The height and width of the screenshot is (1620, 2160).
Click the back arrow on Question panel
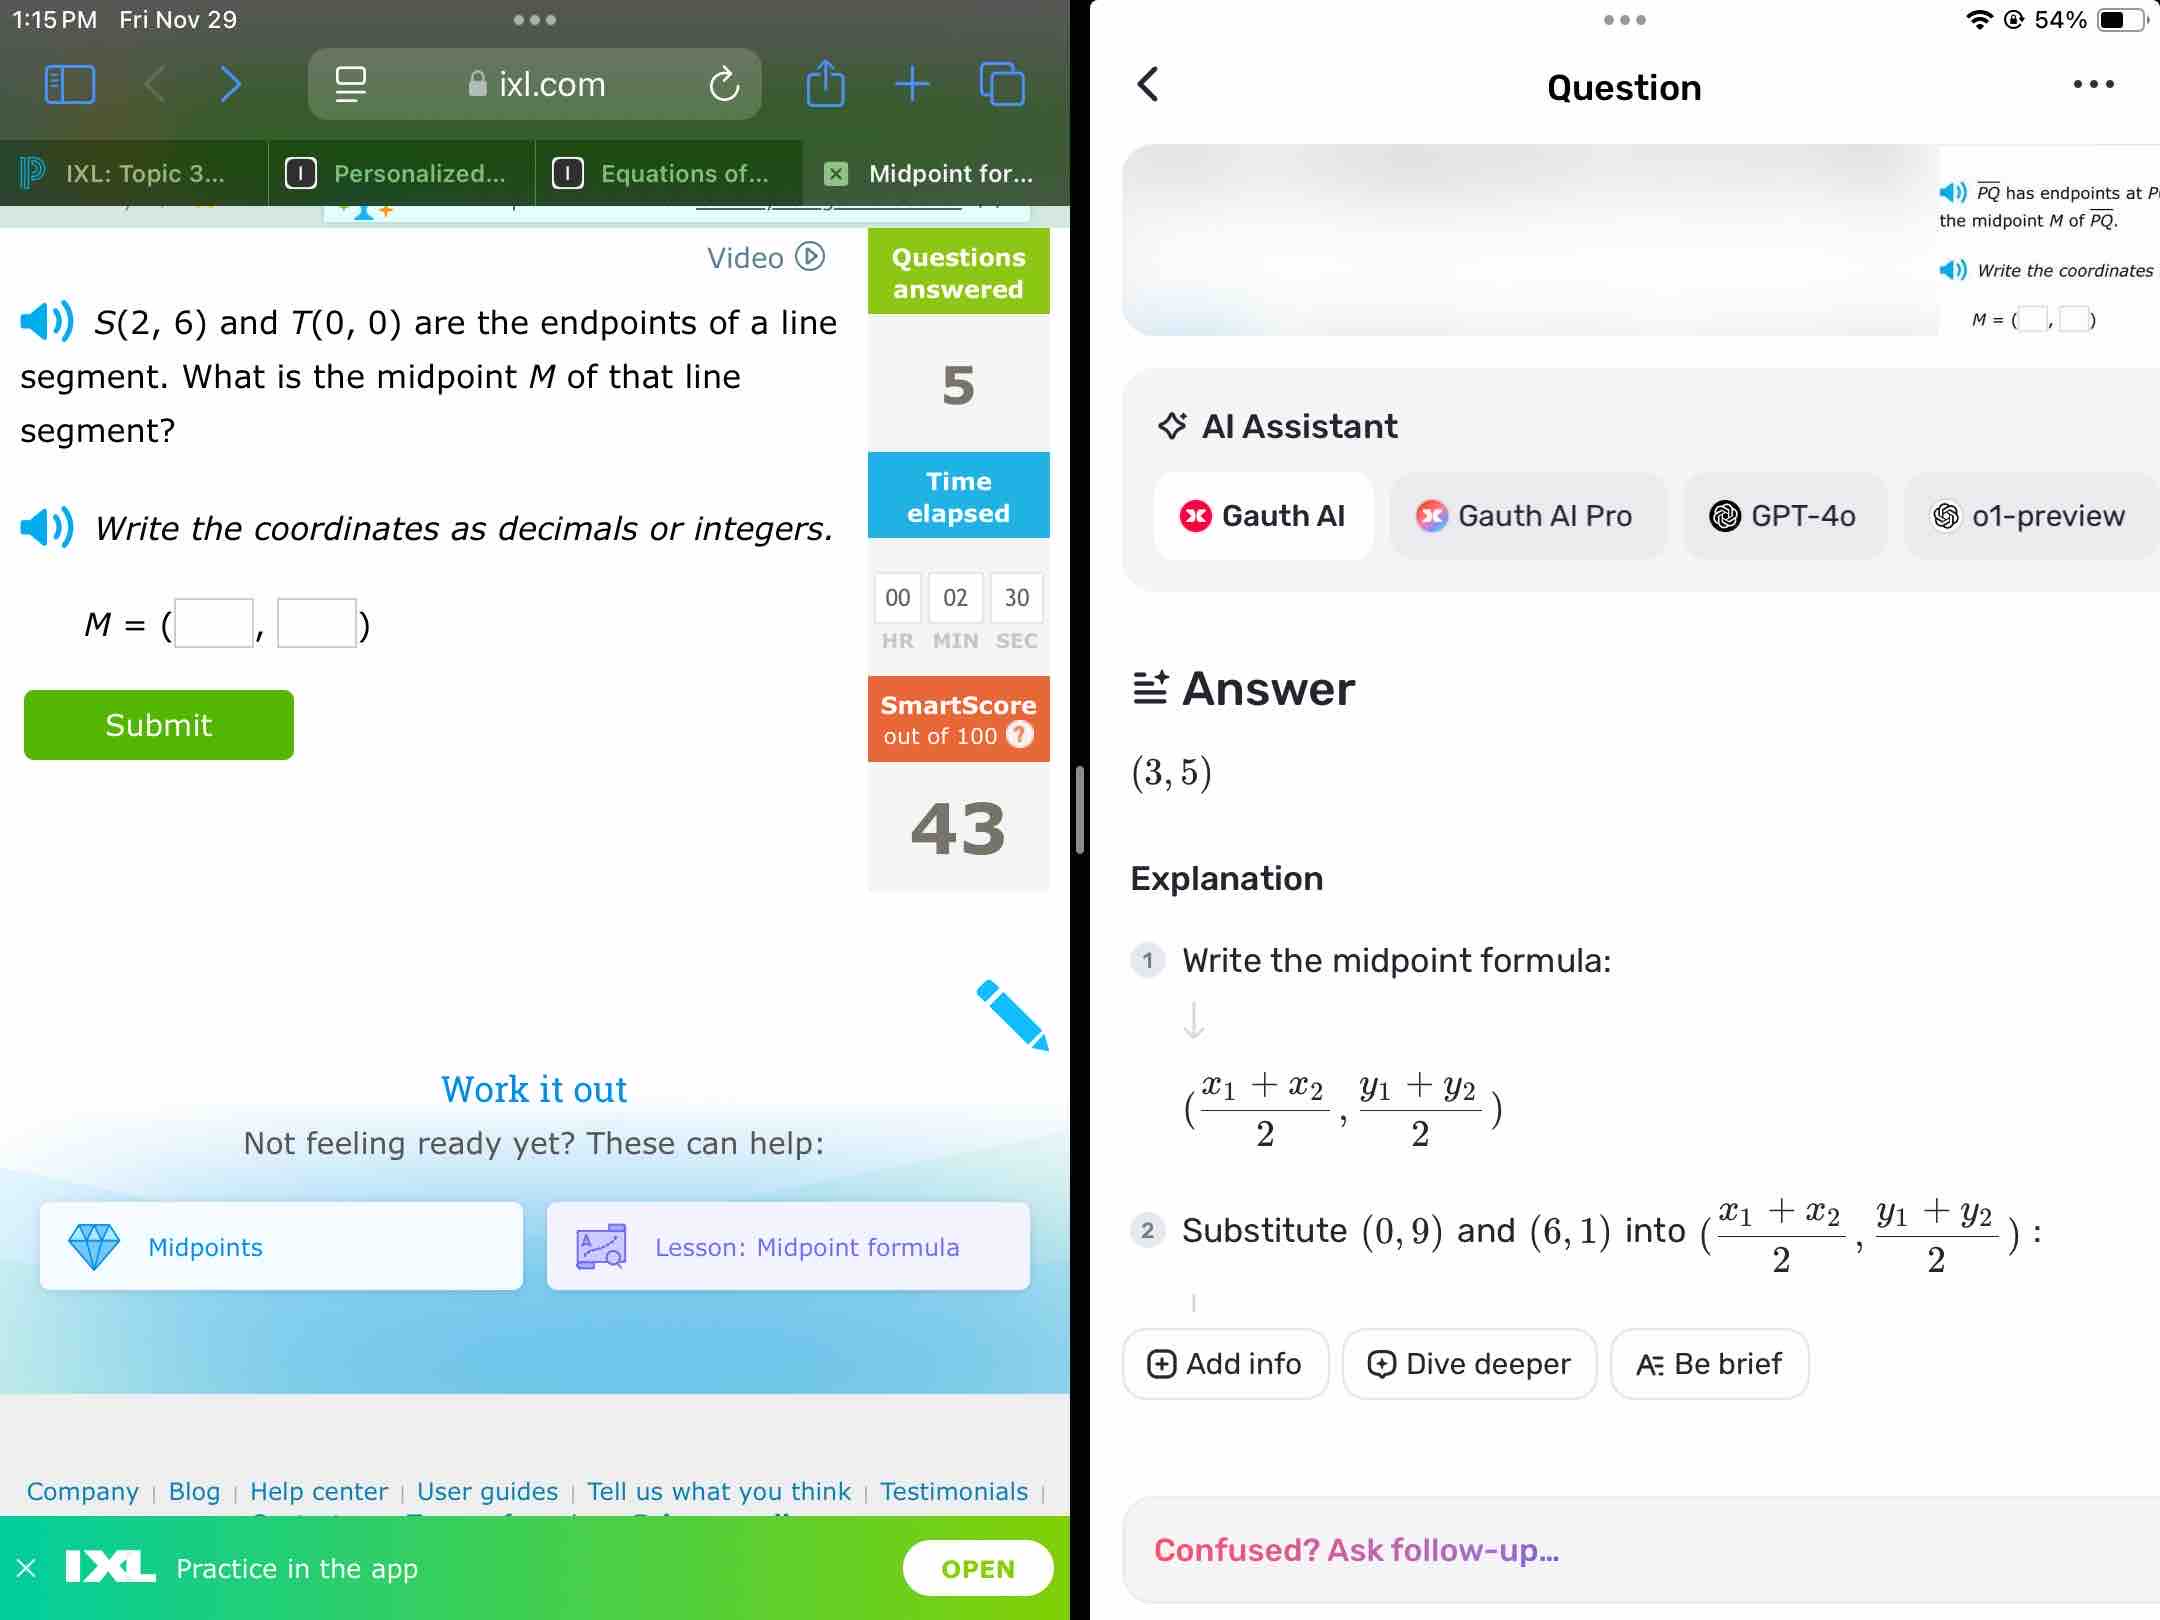[1150, 87]
